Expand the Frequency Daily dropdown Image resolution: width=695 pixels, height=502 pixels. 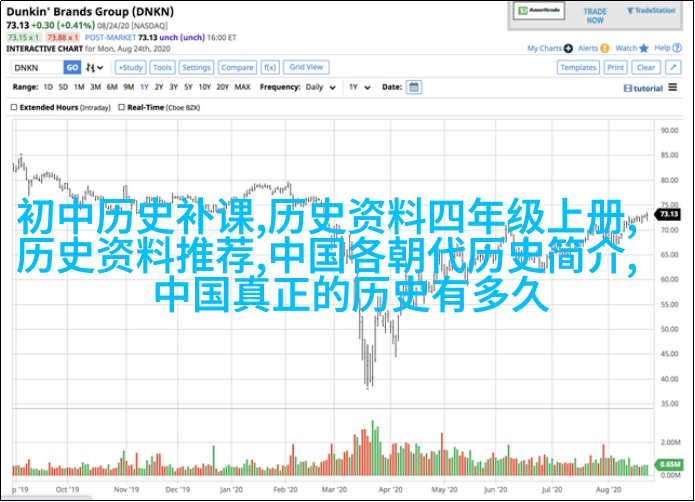coord(320,87)
